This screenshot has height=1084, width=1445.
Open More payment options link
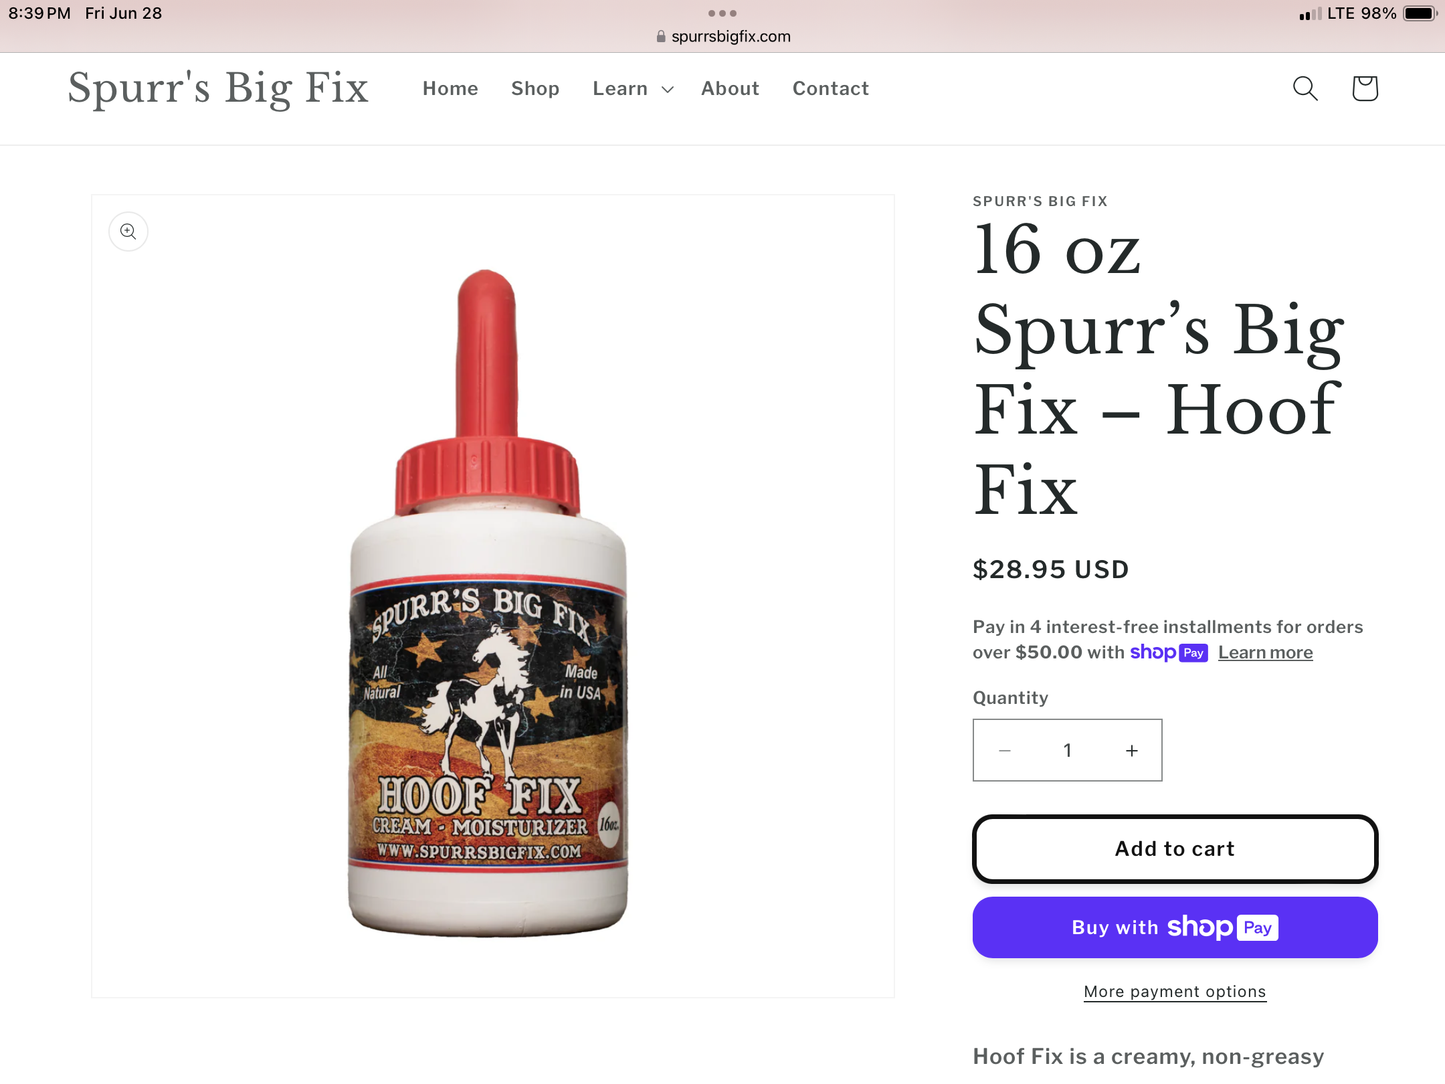click(x=1175, y=992)
